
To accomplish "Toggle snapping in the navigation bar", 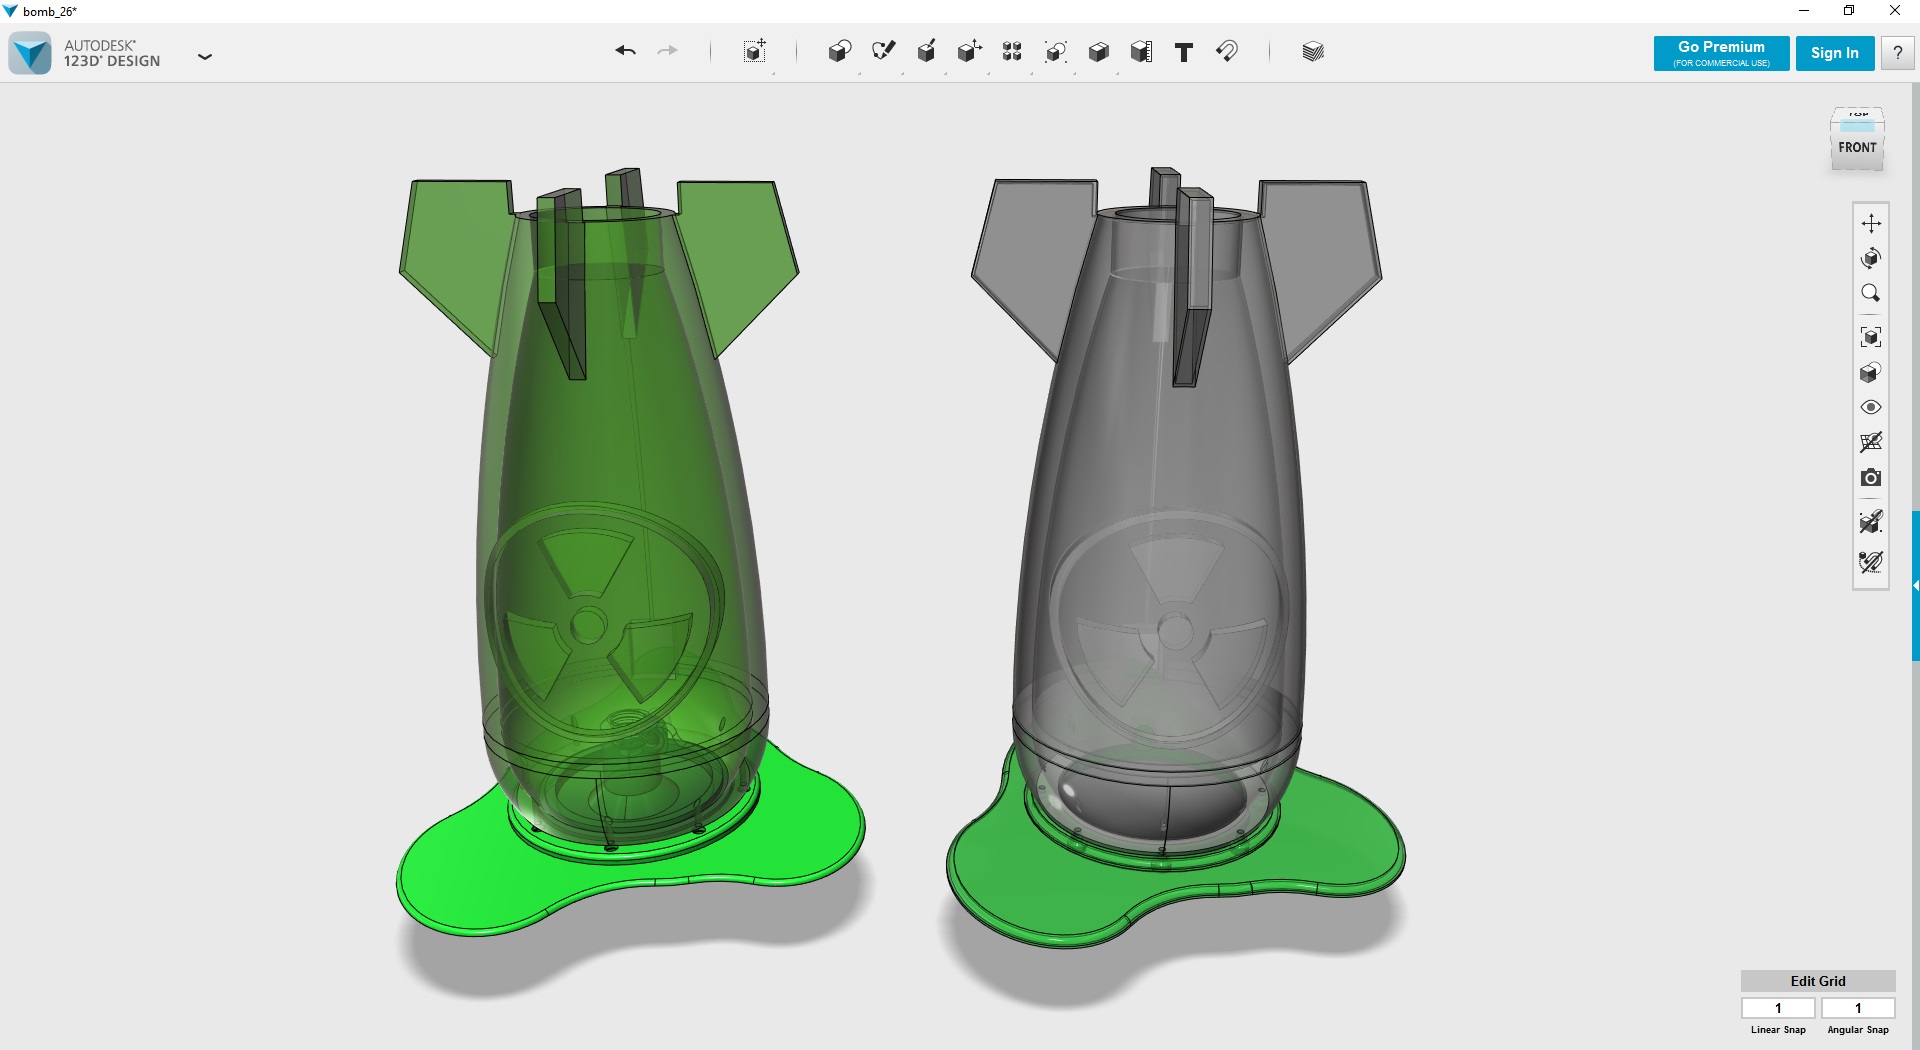I will click(1871, 522).
